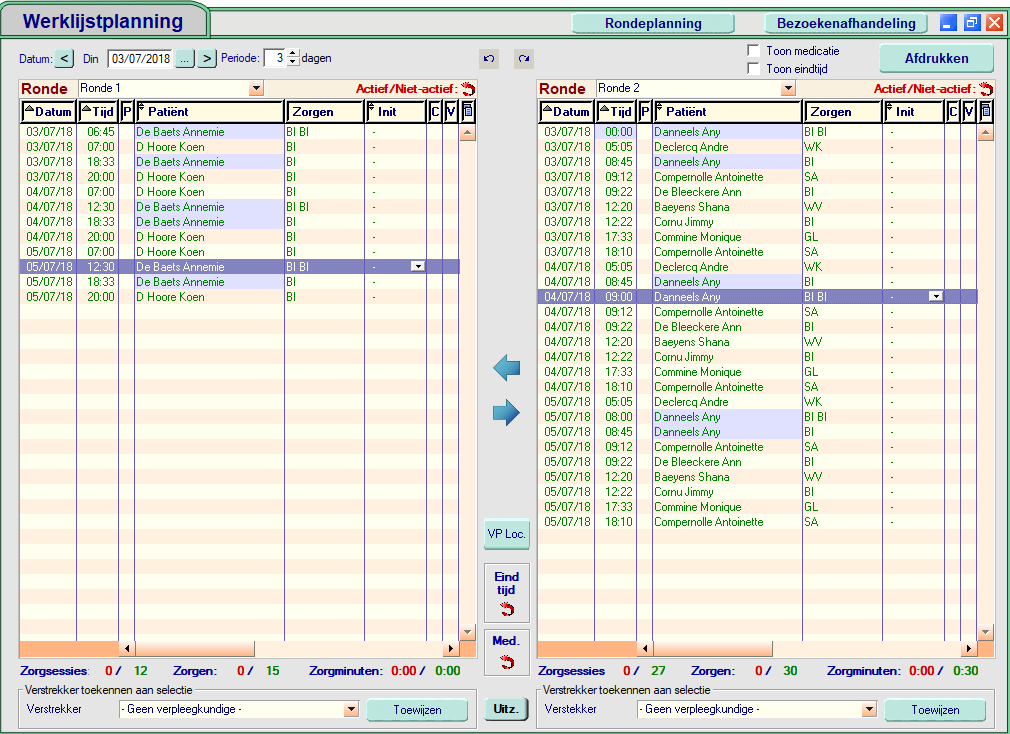
Task: Select D Hoore Koen 03/07/18 07:00 row
Action: pos(240,147)
